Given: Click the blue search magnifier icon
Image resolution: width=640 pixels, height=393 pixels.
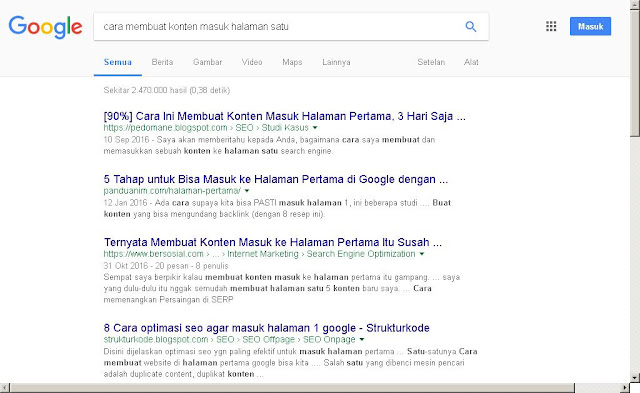Looking at the screenshot, I should click(x=471, y=27).
